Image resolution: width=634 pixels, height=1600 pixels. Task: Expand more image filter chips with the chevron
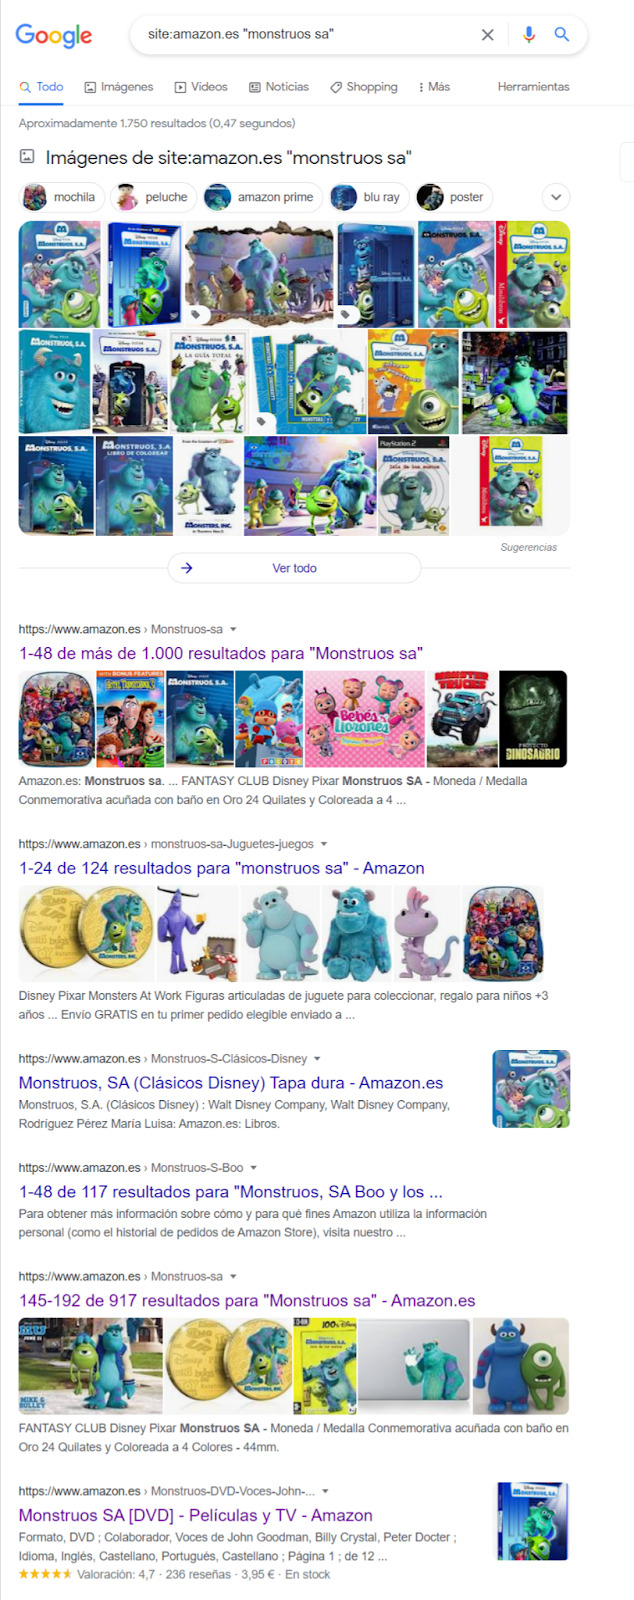(556, 197)
